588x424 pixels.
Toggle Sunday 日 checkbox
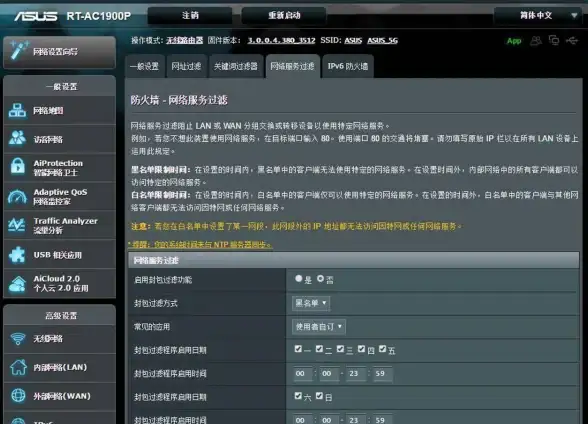(319, 396)
